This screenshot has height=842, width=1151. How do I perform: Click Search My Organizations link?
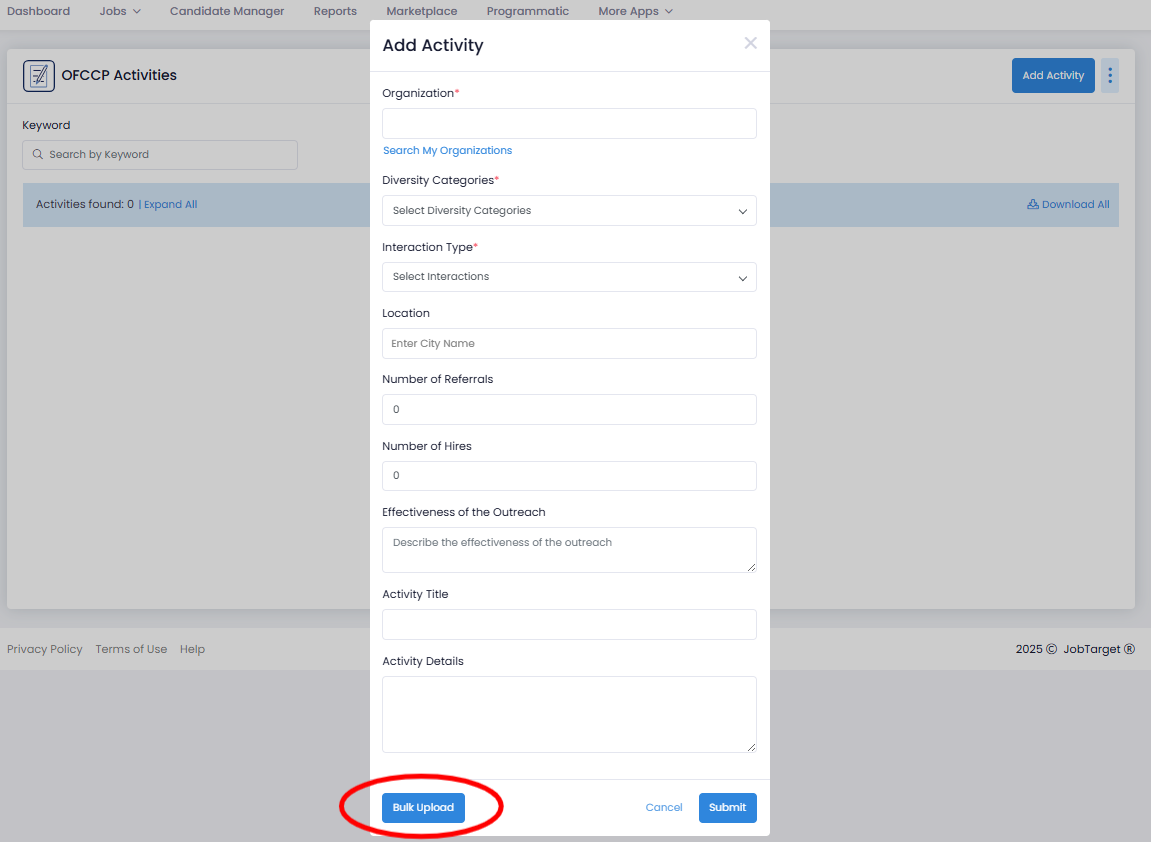447,150
